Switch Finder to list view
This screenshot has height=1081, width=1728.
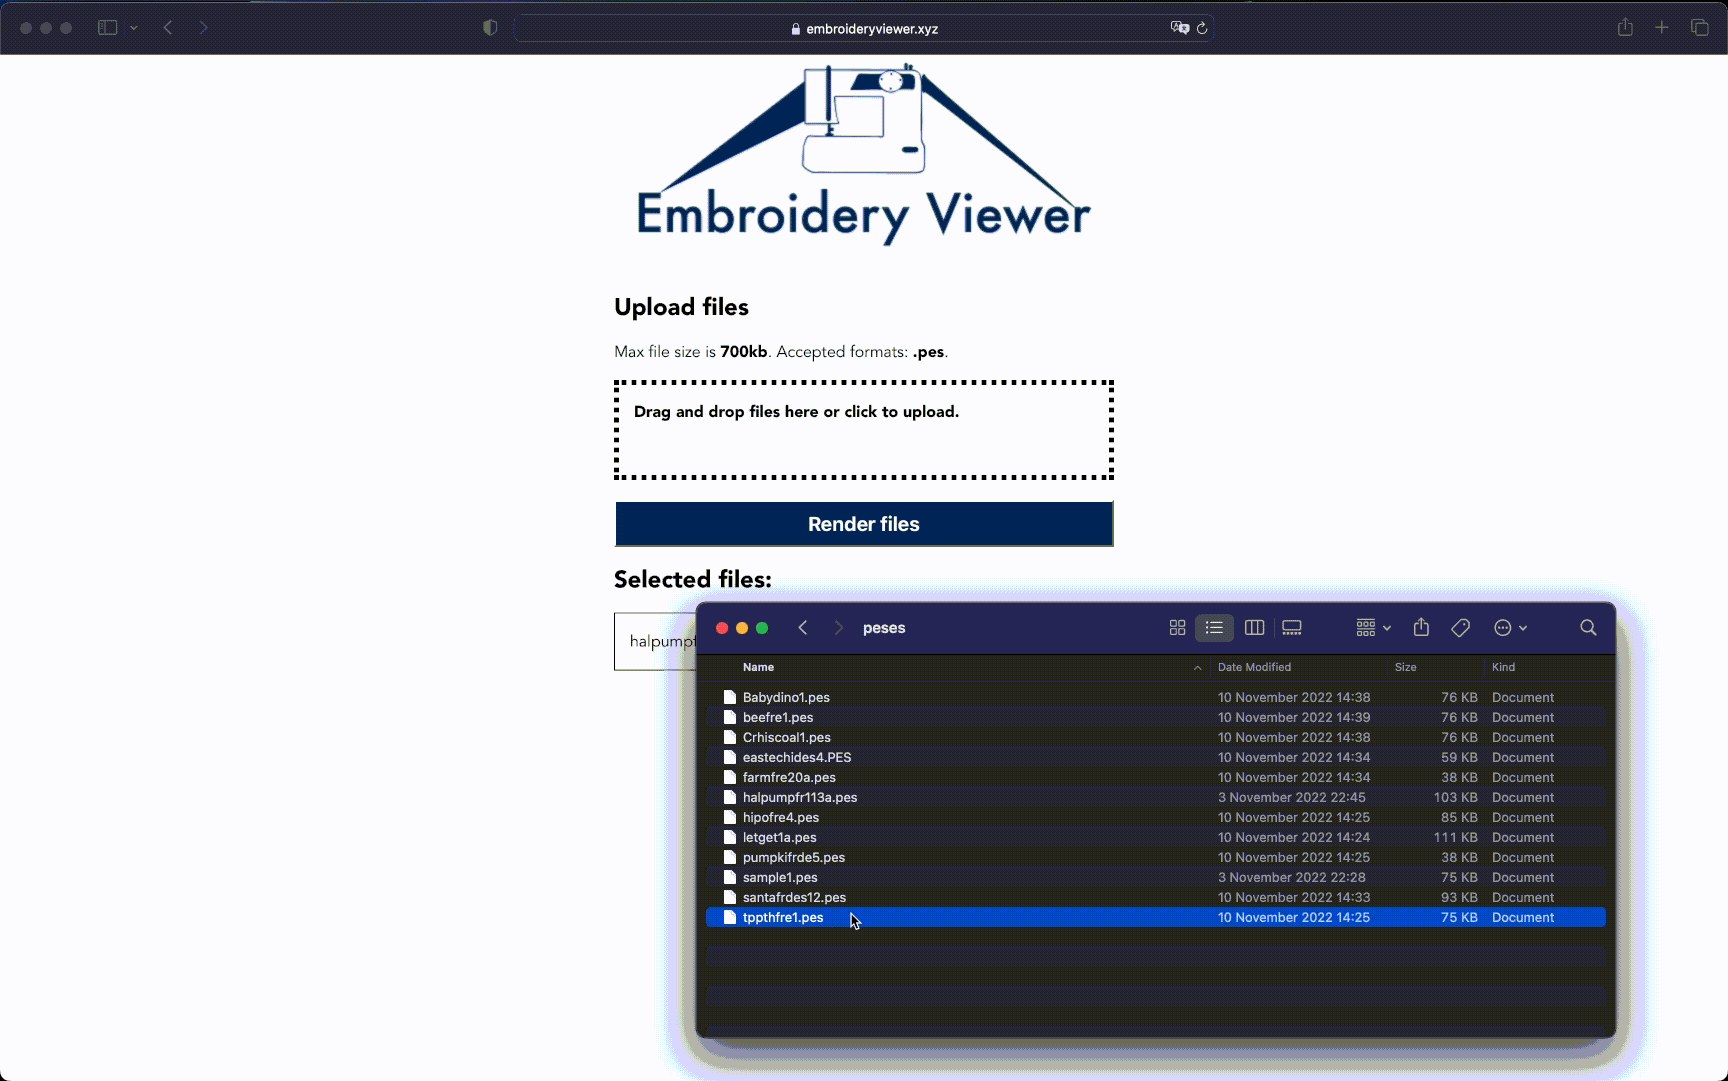coord(1214,628)
